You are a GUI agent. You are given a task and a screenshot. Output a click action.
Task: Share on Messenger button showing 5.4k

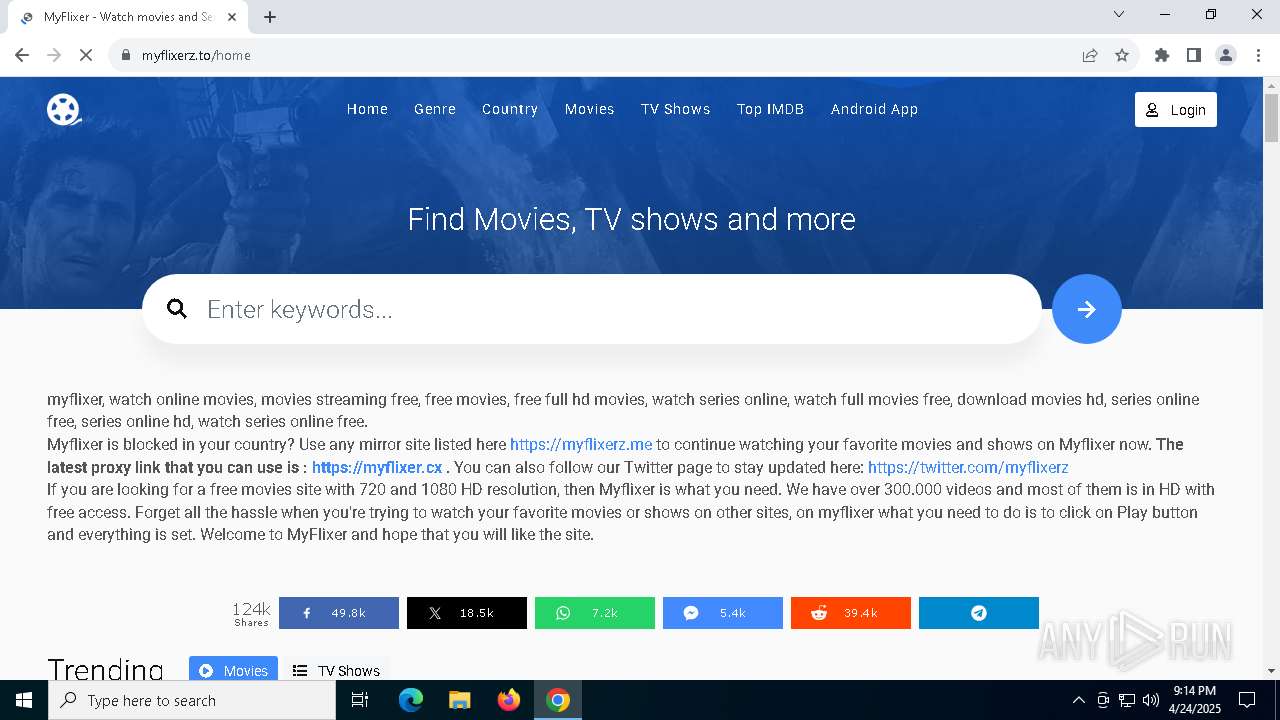coord(723,613)
